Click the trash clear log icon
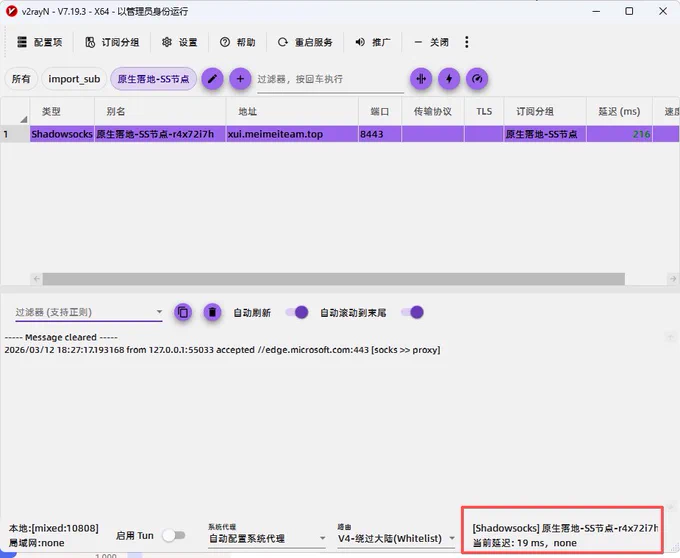The image size is (680, 558). click(x=212, y=312)
